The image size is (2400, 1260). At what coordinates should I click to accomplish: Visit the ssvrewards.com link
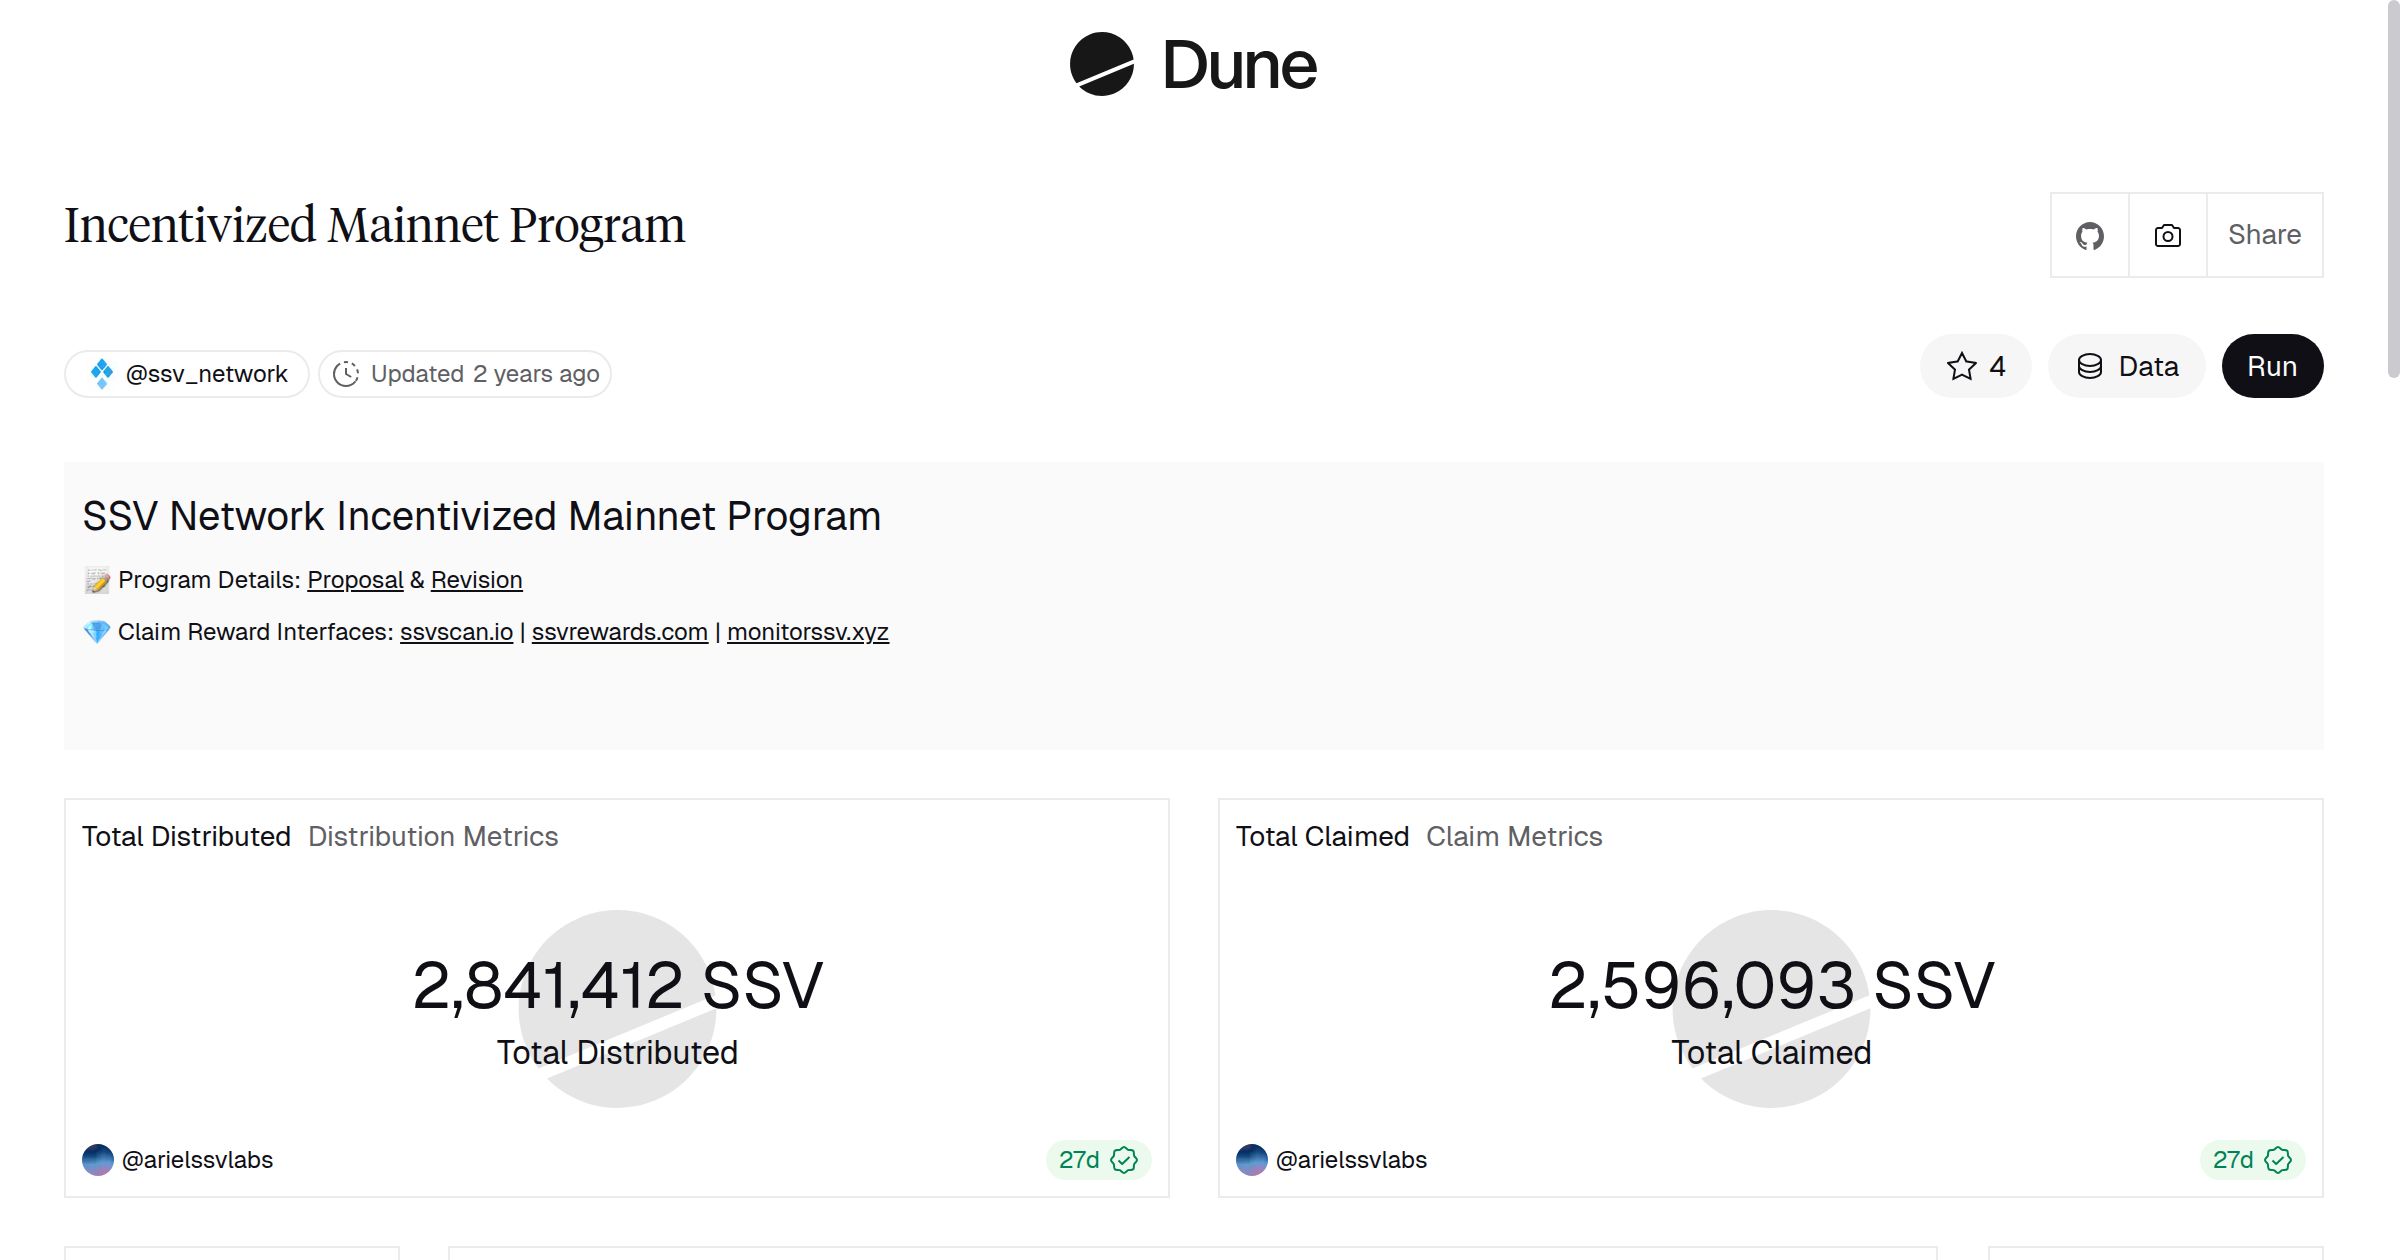click(619, 632)
